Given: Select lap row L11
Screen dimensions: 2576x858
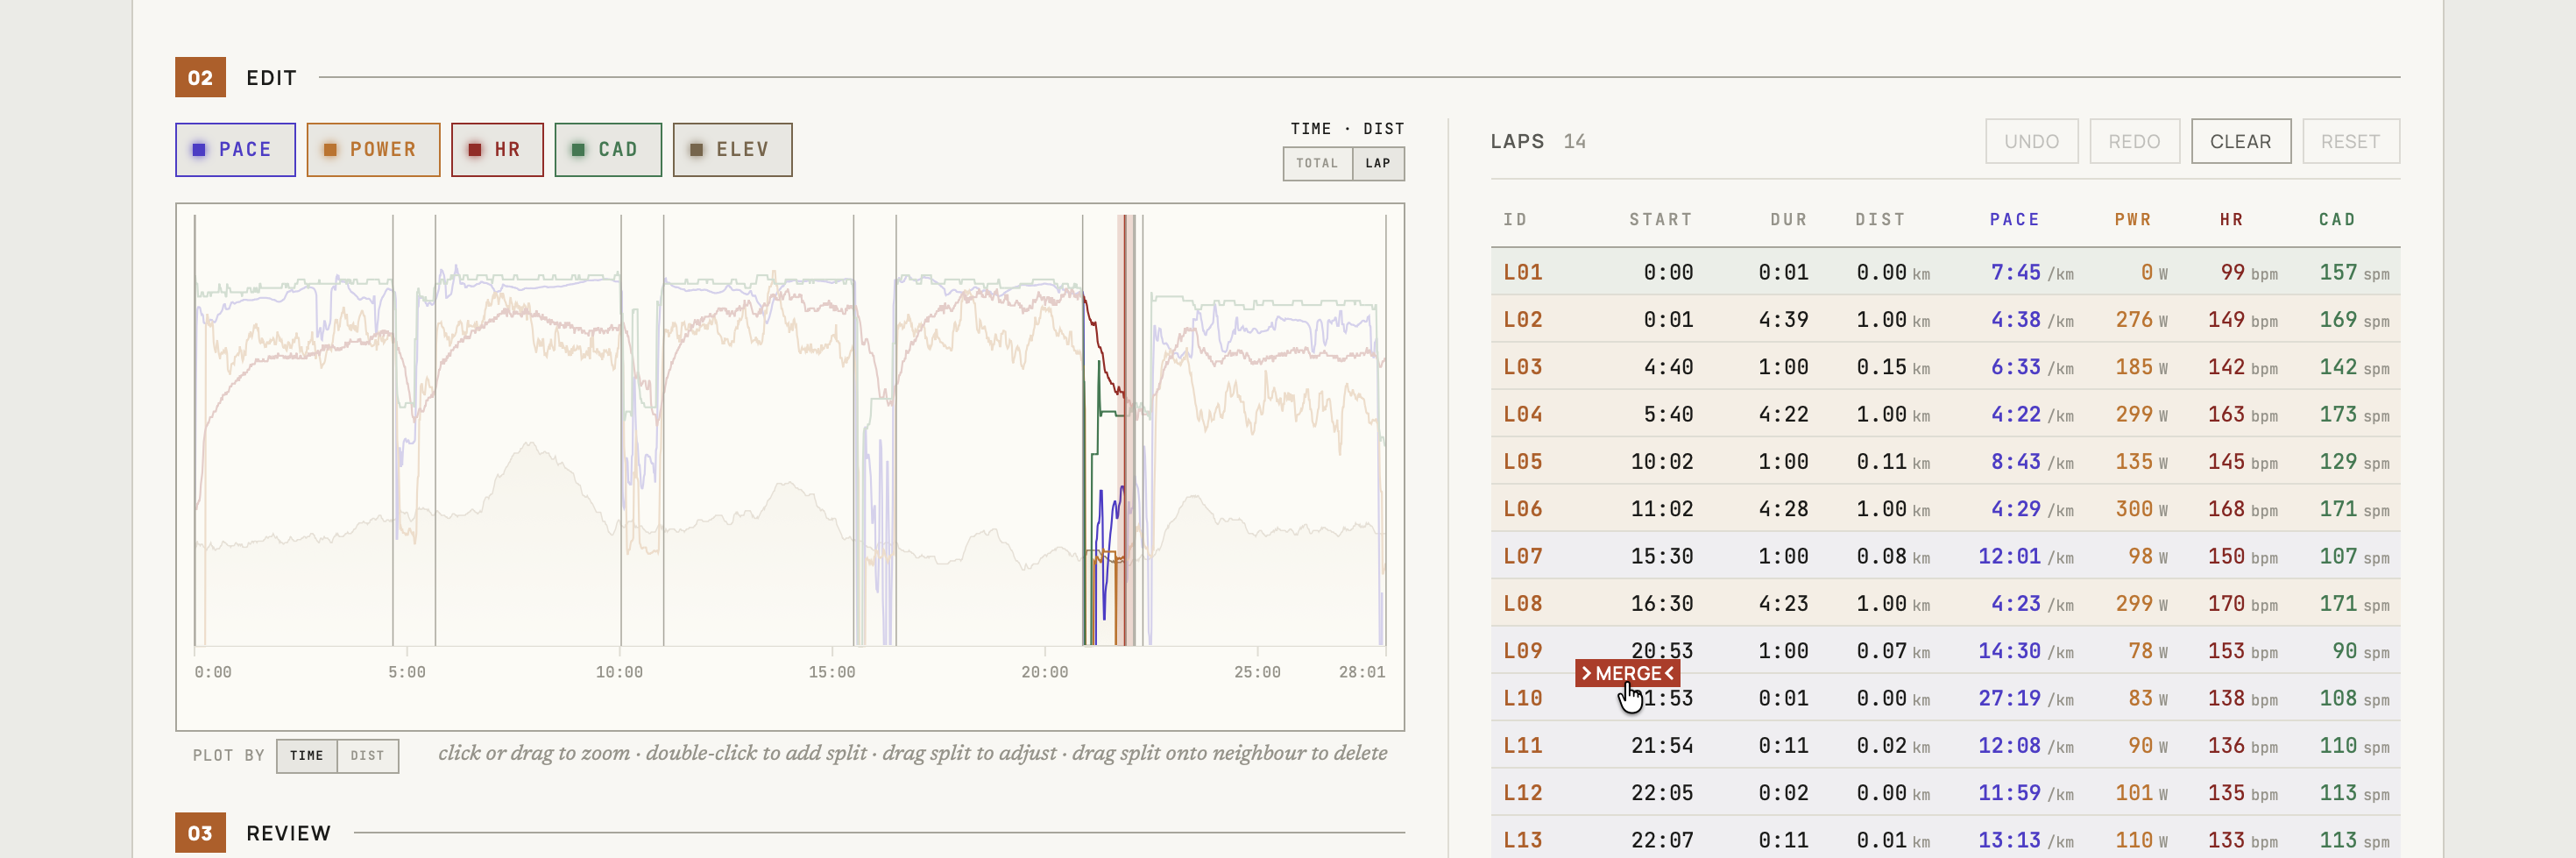Looking at the screenshot, I should [x=1945, y=745].
